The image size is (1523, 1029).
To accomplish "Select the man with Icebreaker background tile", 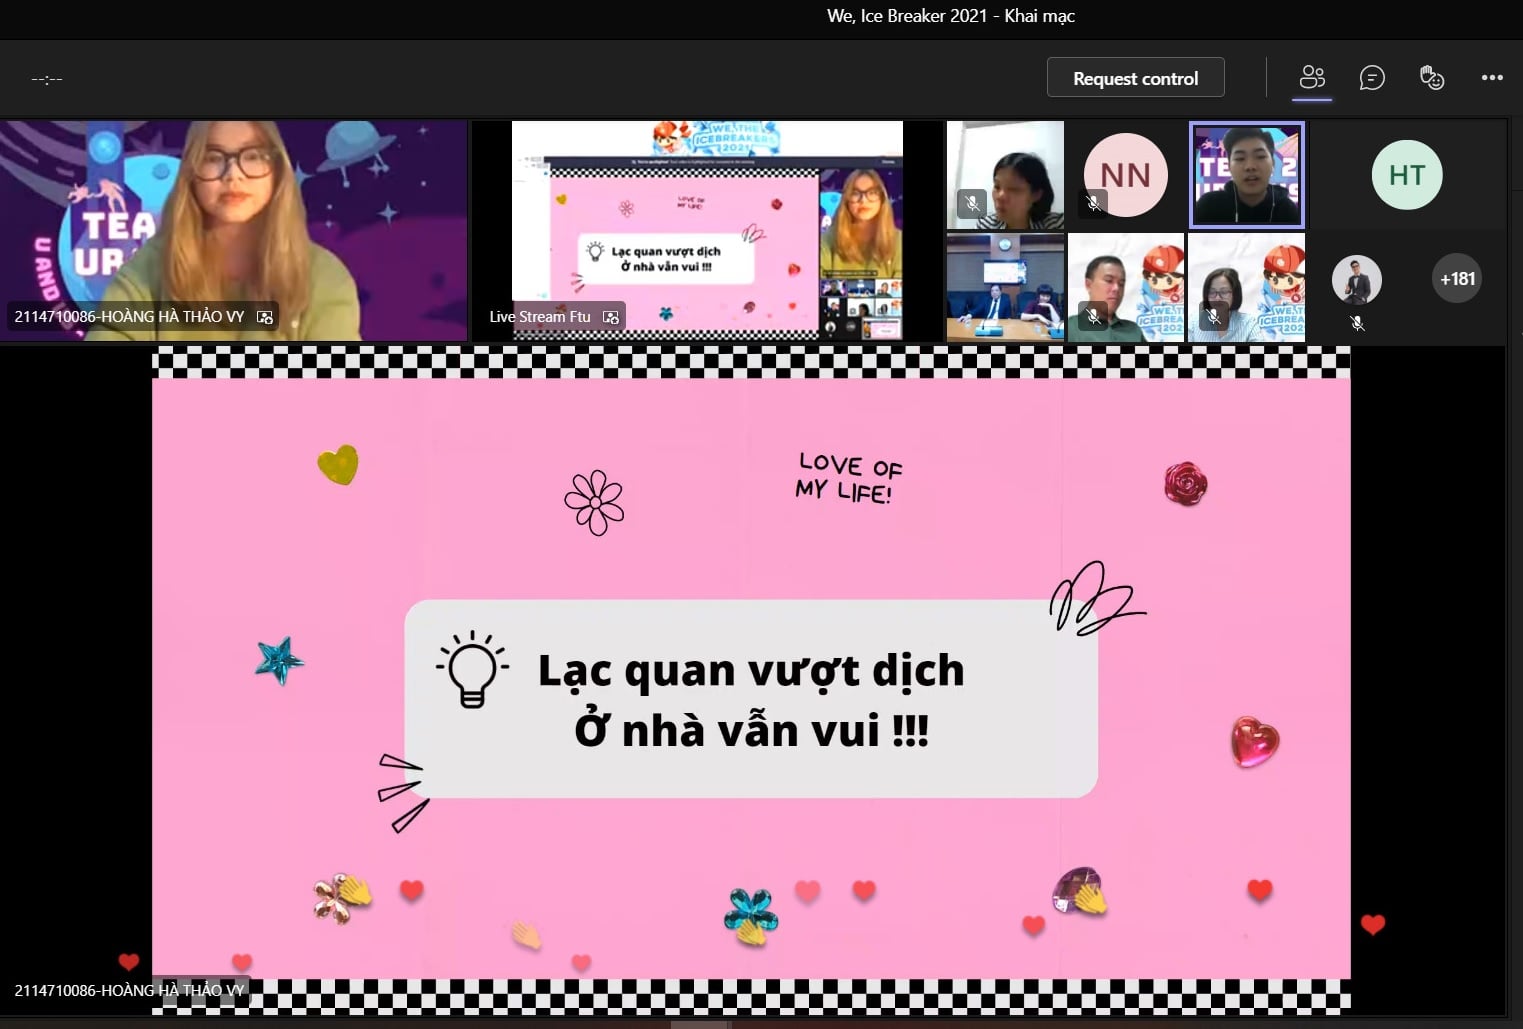I will [1126, 288].
